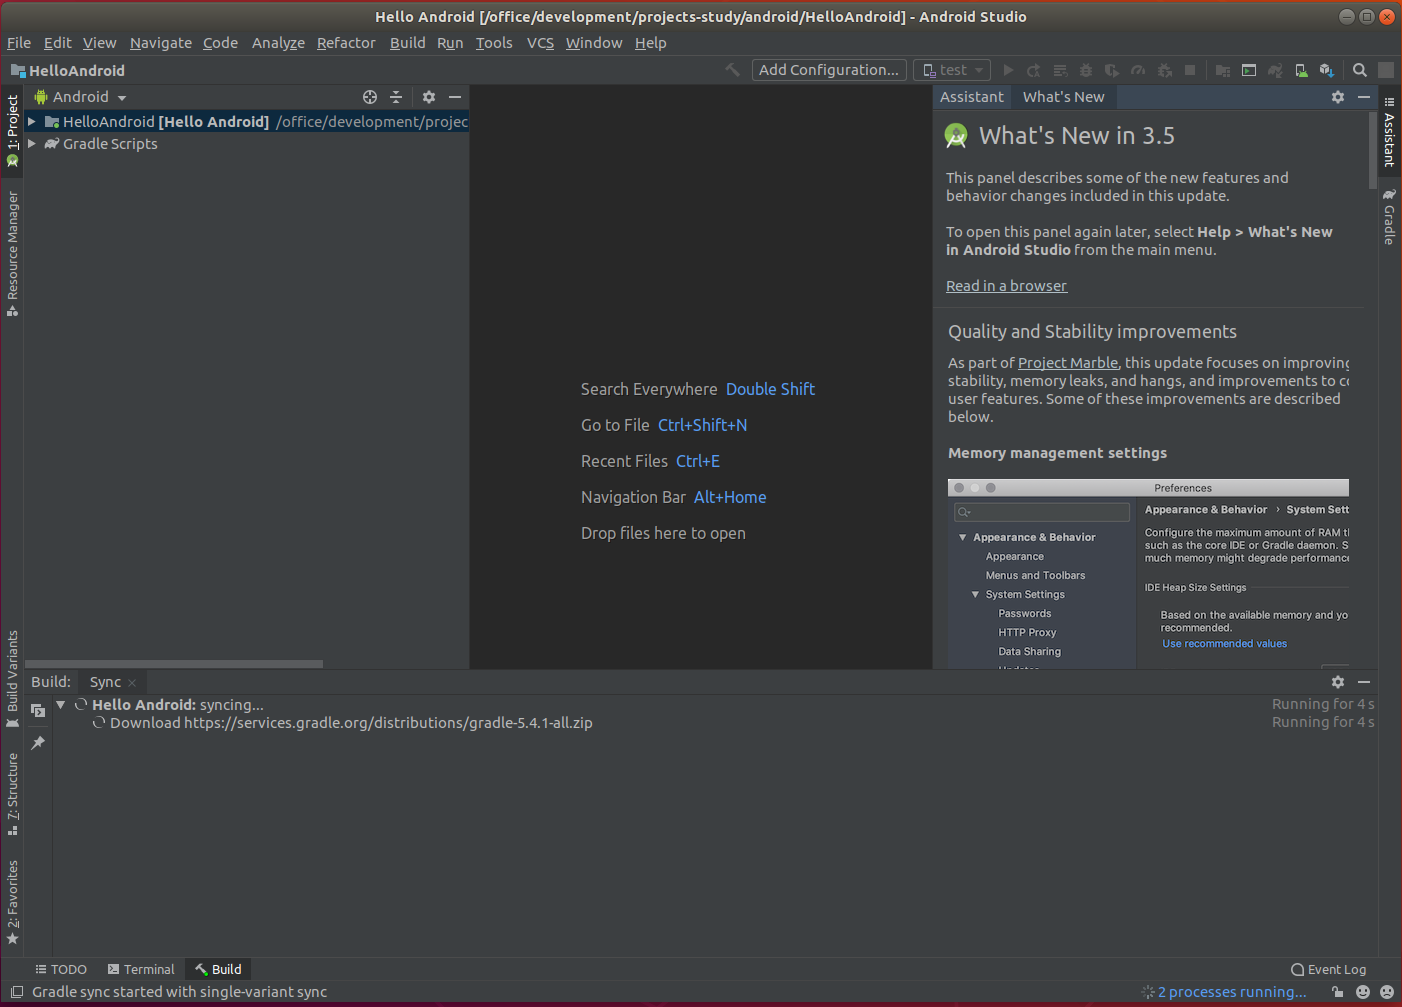Open the Terminal tool window tab

(141, 969)
